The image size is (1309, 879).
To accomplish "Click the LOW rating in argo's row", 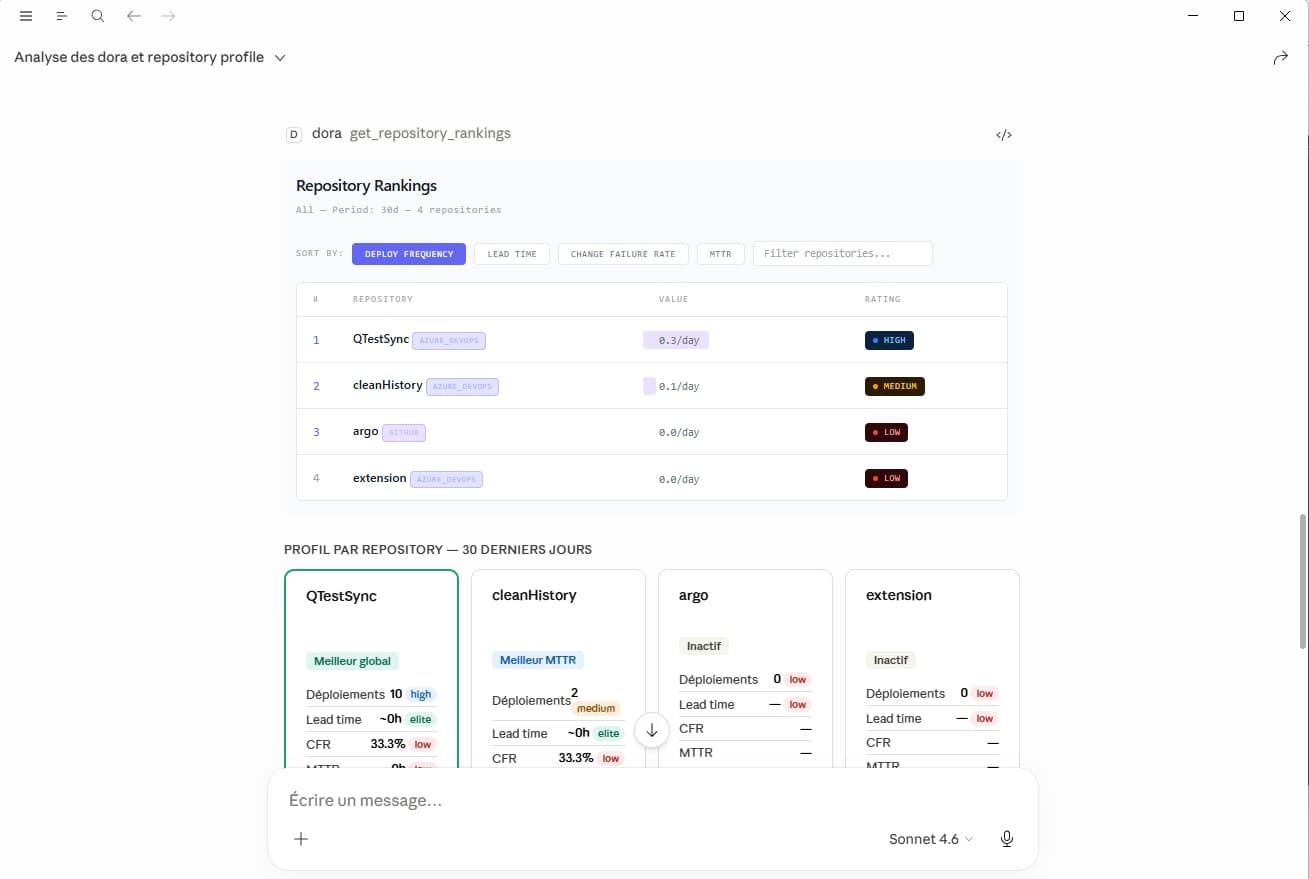I will click(886, 432).
